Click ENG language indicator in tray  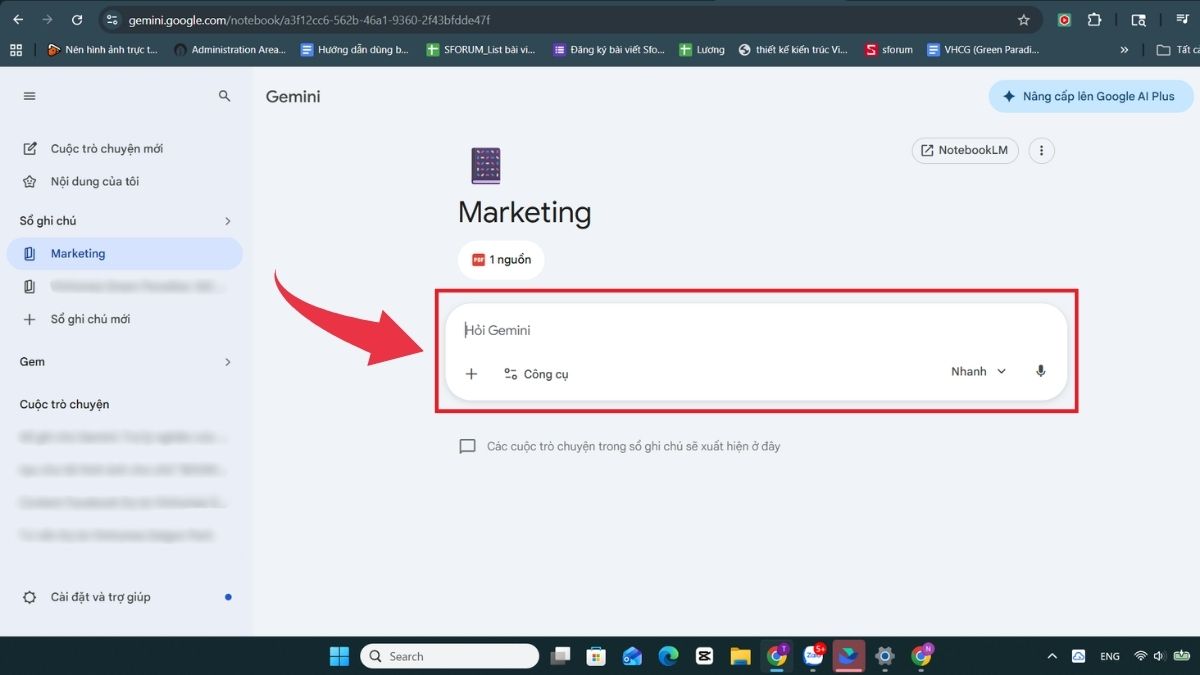[x=1110, y=656]
